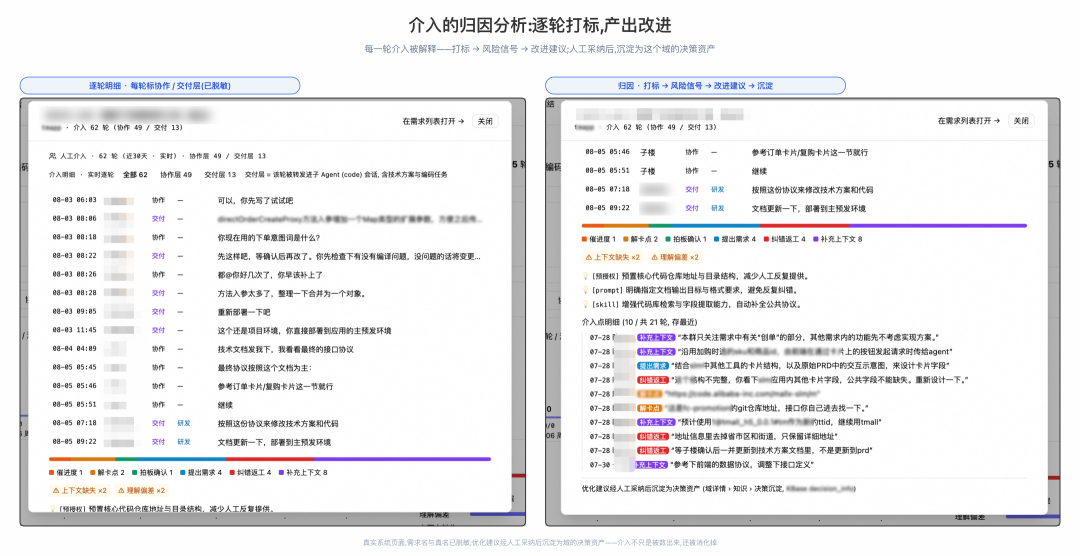Click the [prompt] 明确指定文档输出目标 suggestion text

694,290
